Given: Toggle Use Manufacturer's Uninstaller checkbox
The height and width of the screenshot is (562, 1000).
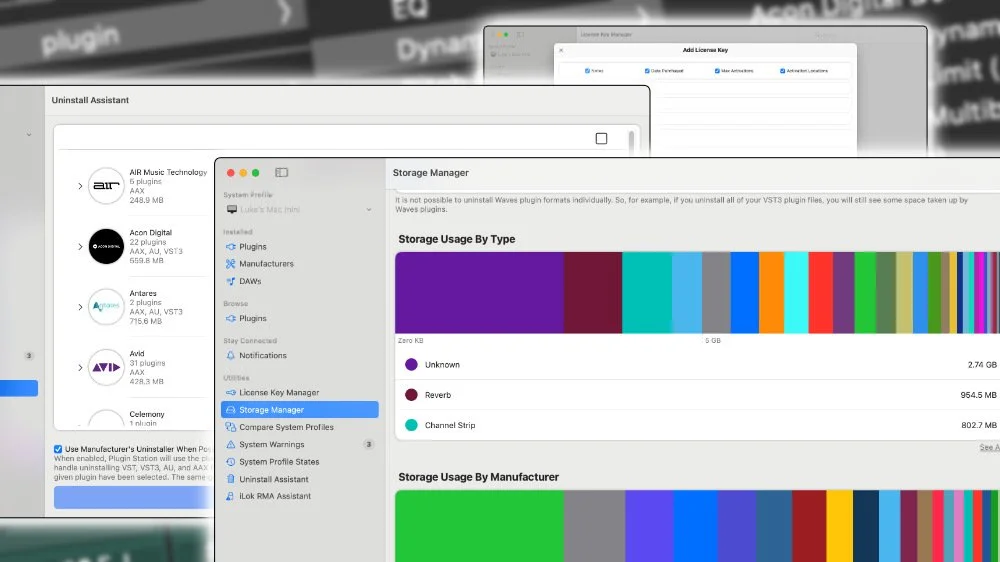Looking at the screenshot, I should pos(58,449).
